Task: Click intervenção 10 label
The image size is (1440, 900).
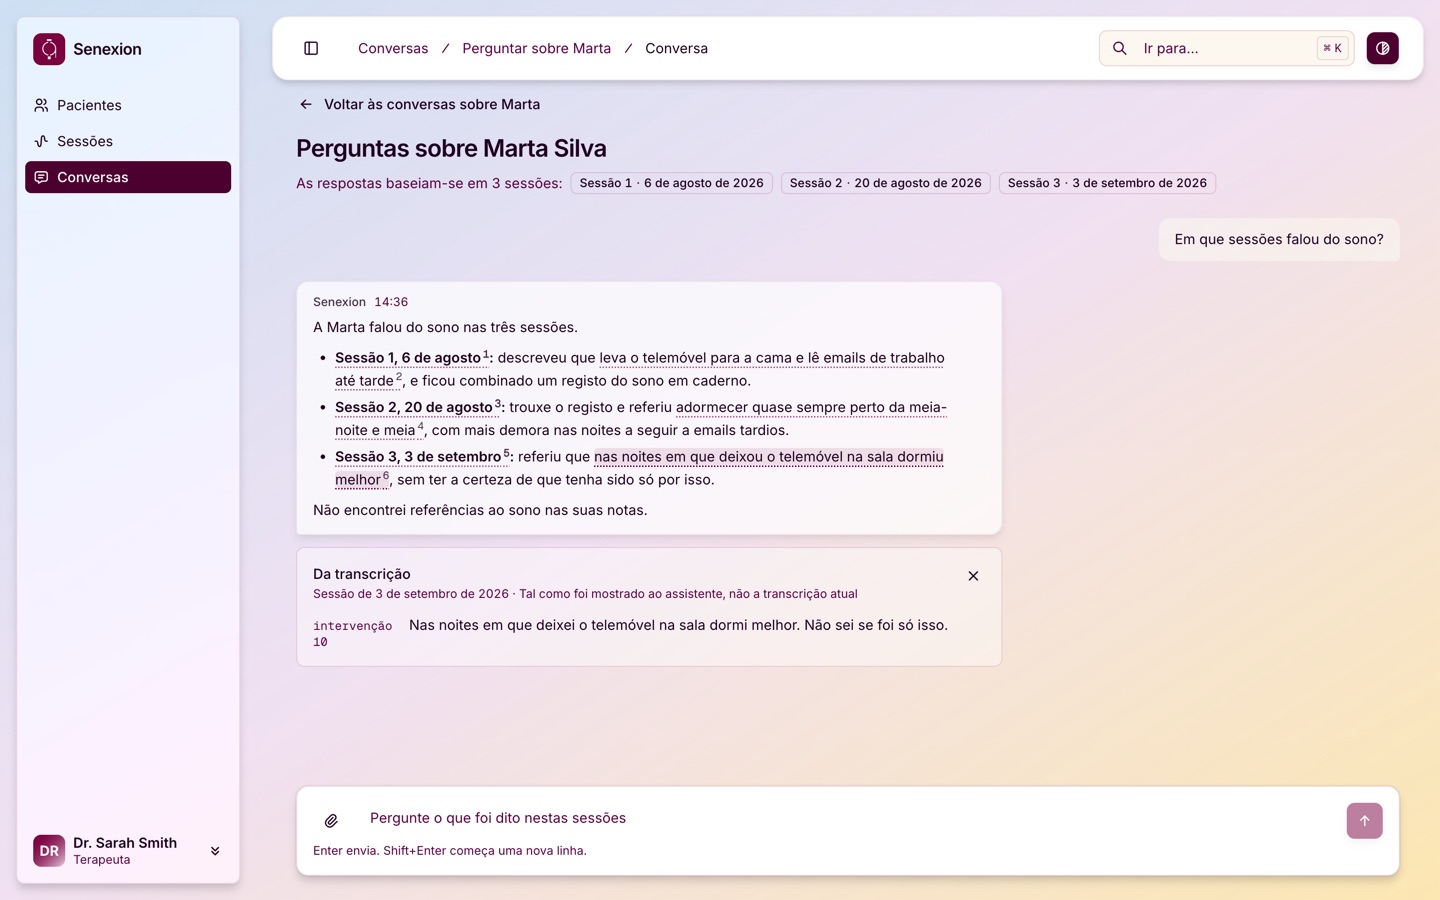Action: [x=352, y=634]
